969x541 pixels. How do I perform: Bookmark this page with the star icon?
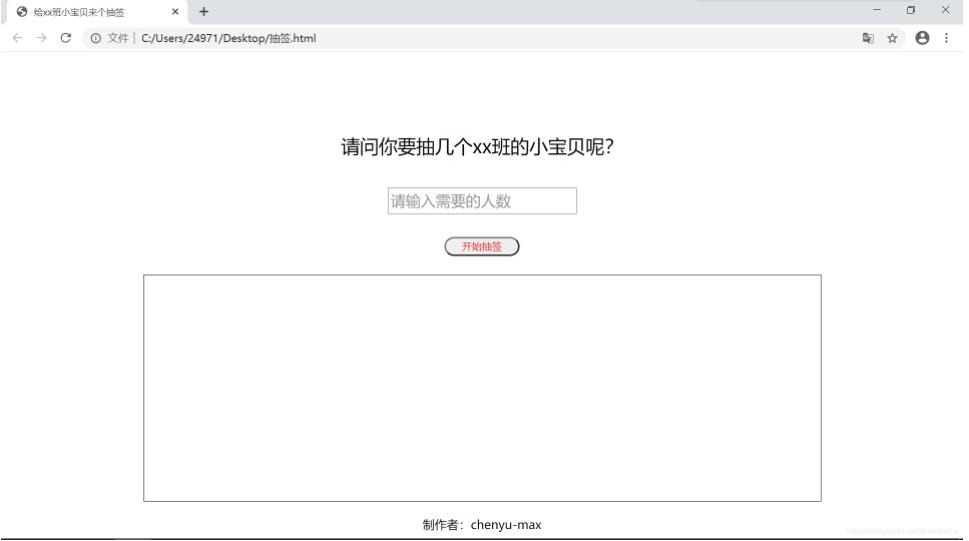pos(892,38)
